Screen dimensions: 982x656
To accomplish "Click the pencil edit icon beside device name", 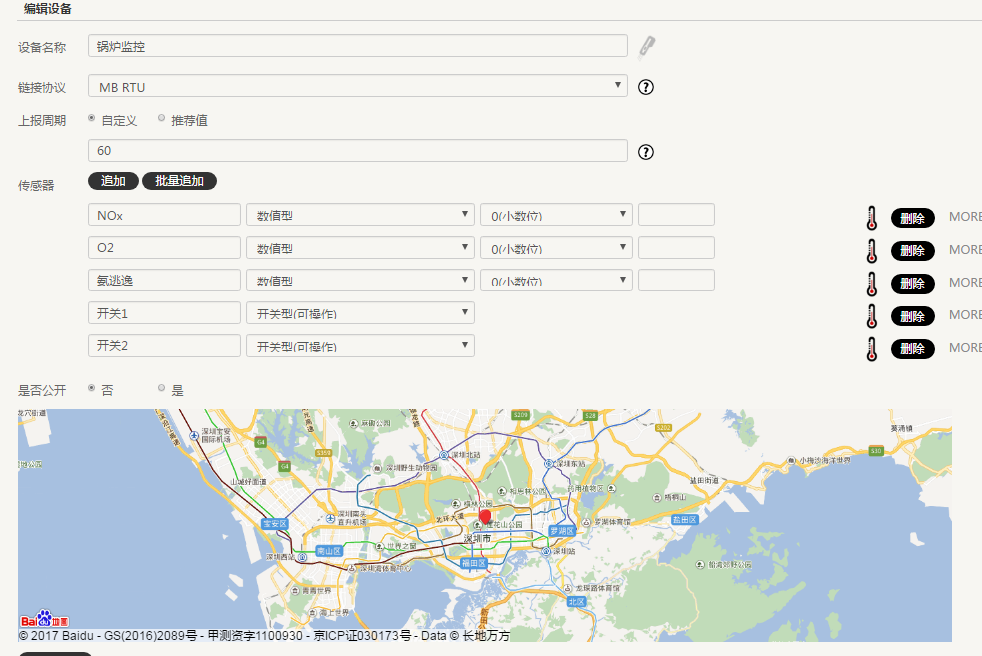I will tap(647, 46).
